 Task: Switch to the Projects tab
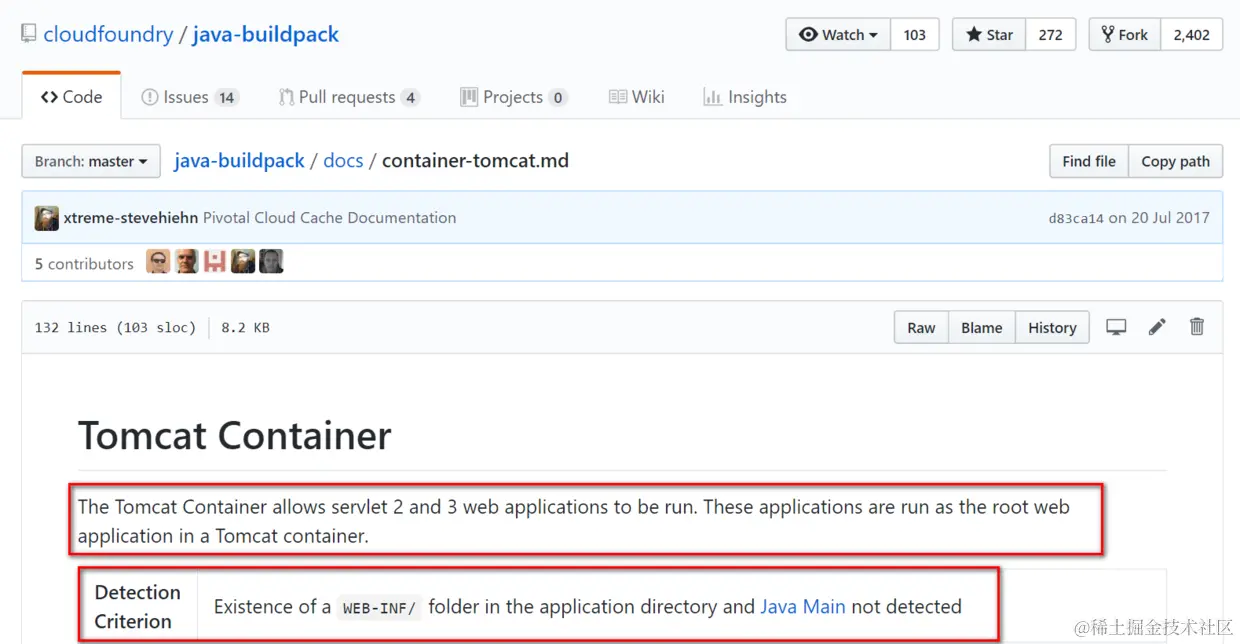(513, 97)
